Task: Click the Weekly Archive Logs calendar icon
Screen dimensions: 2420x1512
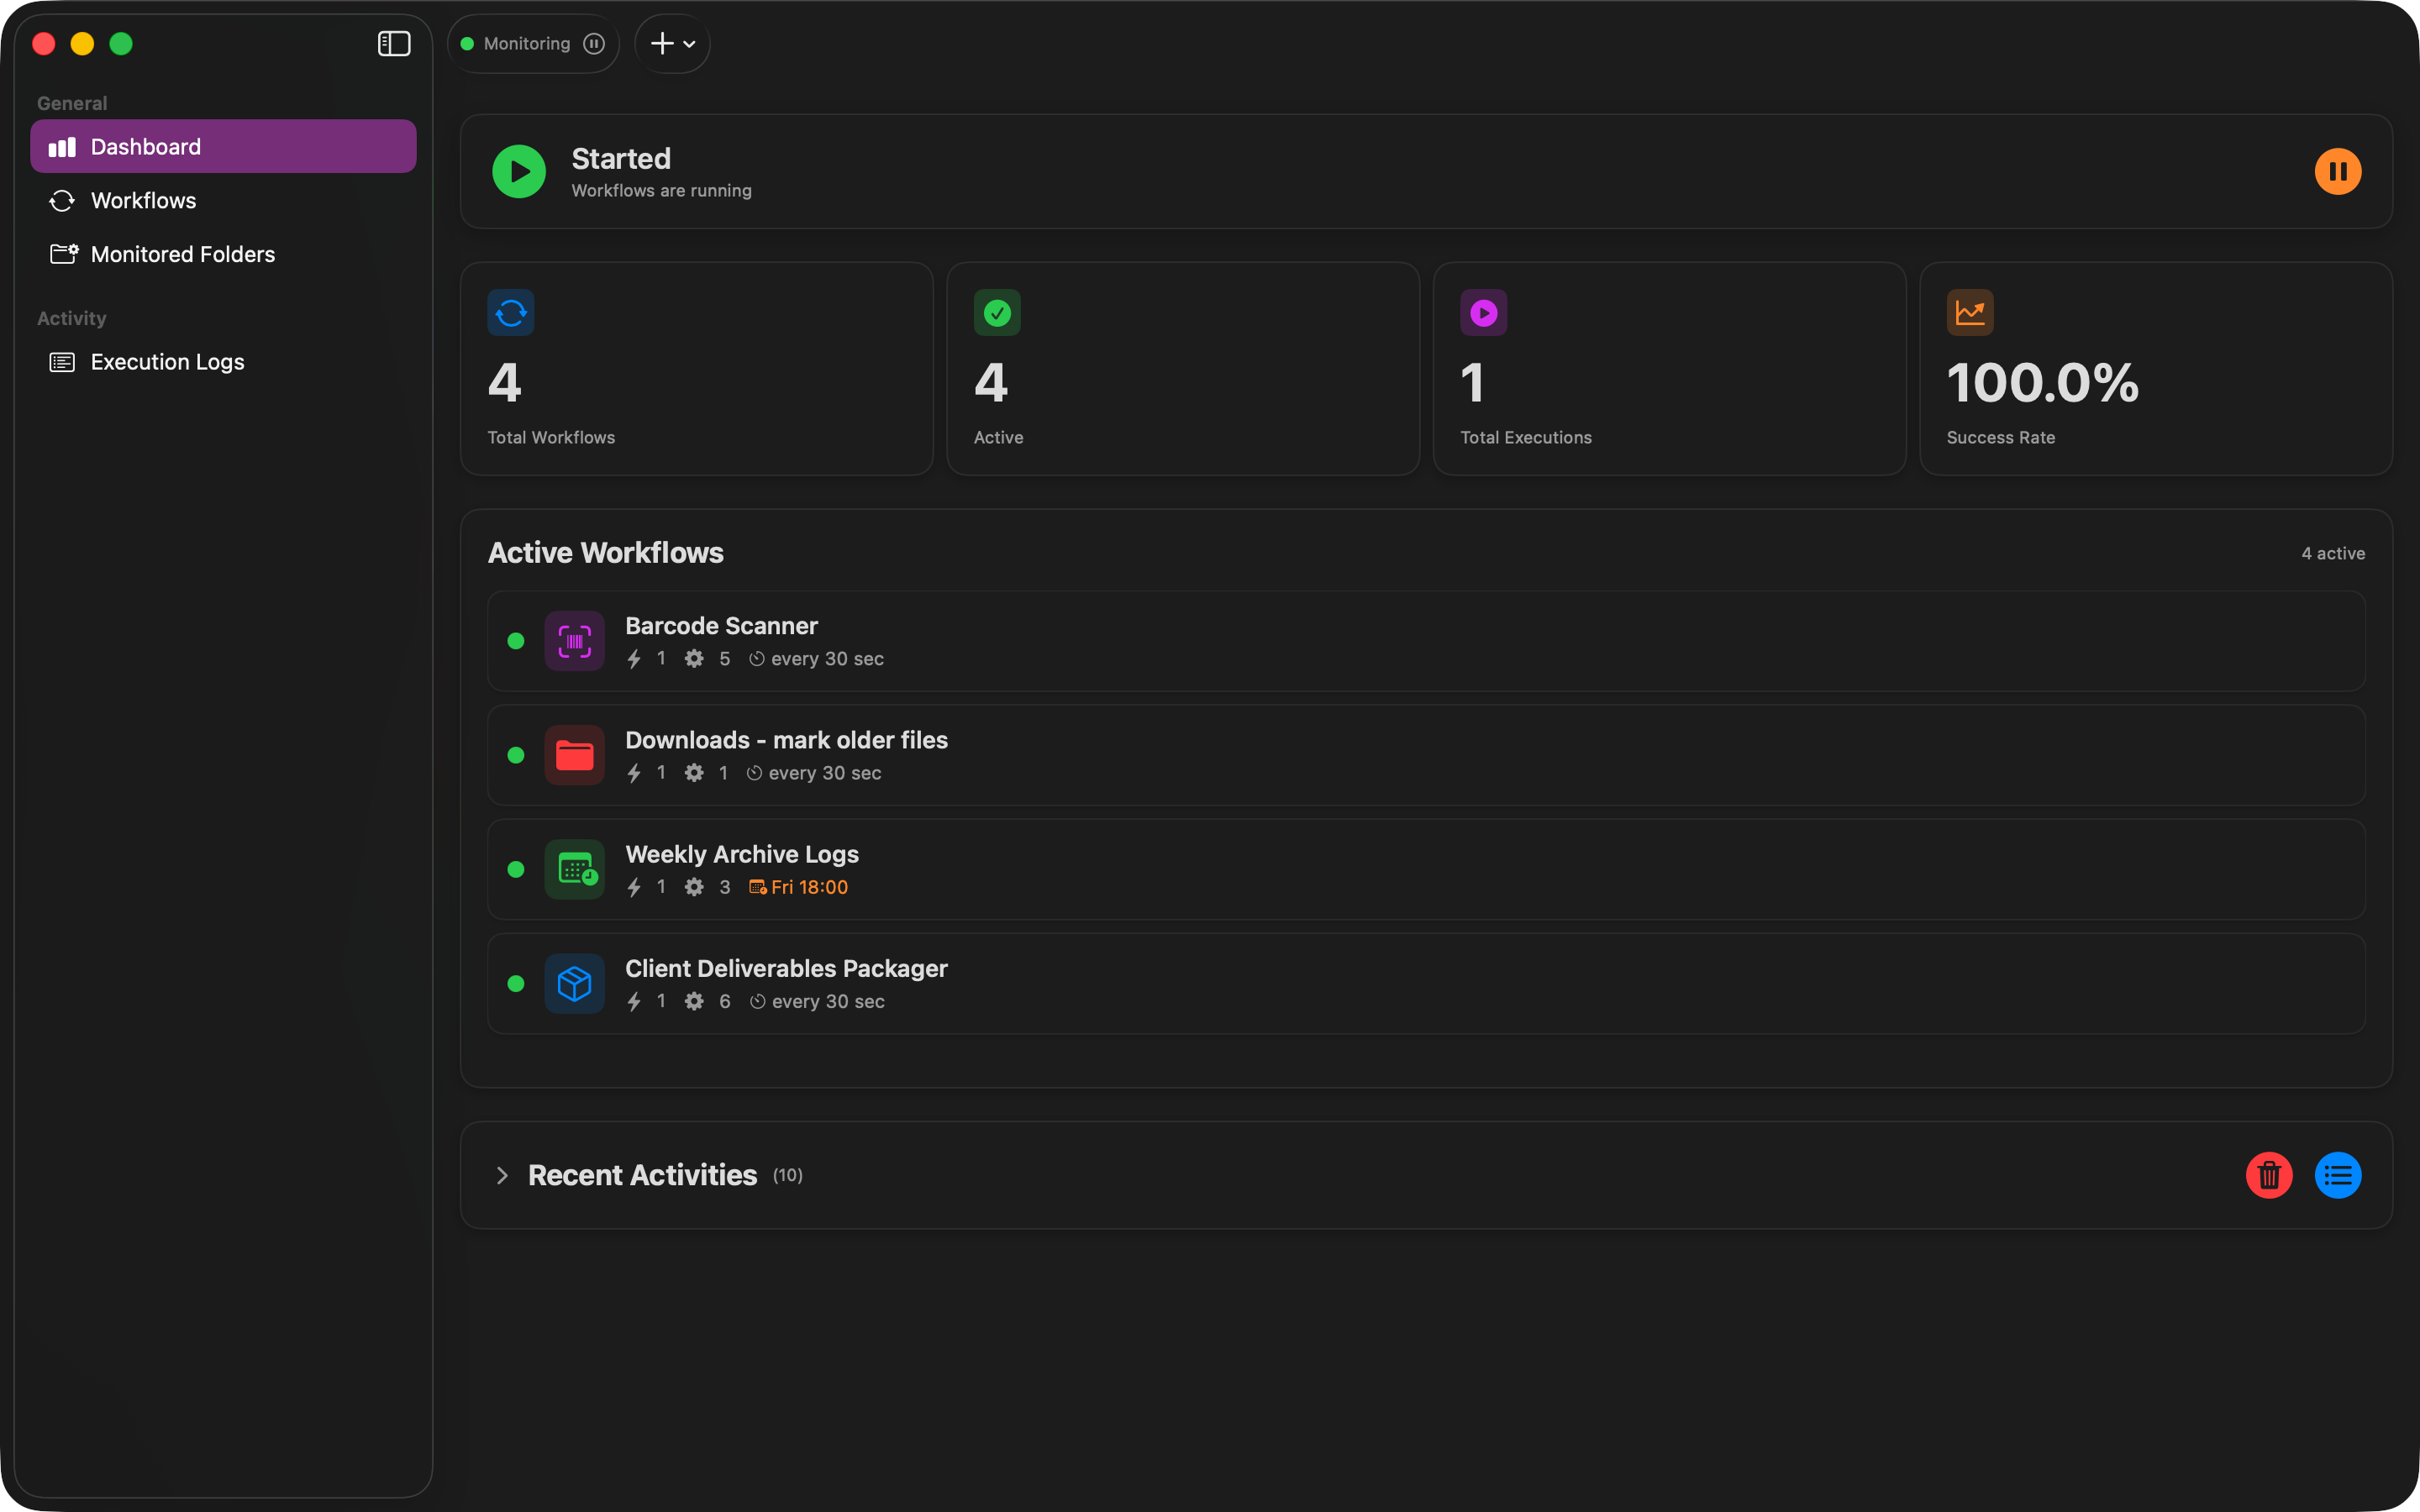Action: [574, 869]
